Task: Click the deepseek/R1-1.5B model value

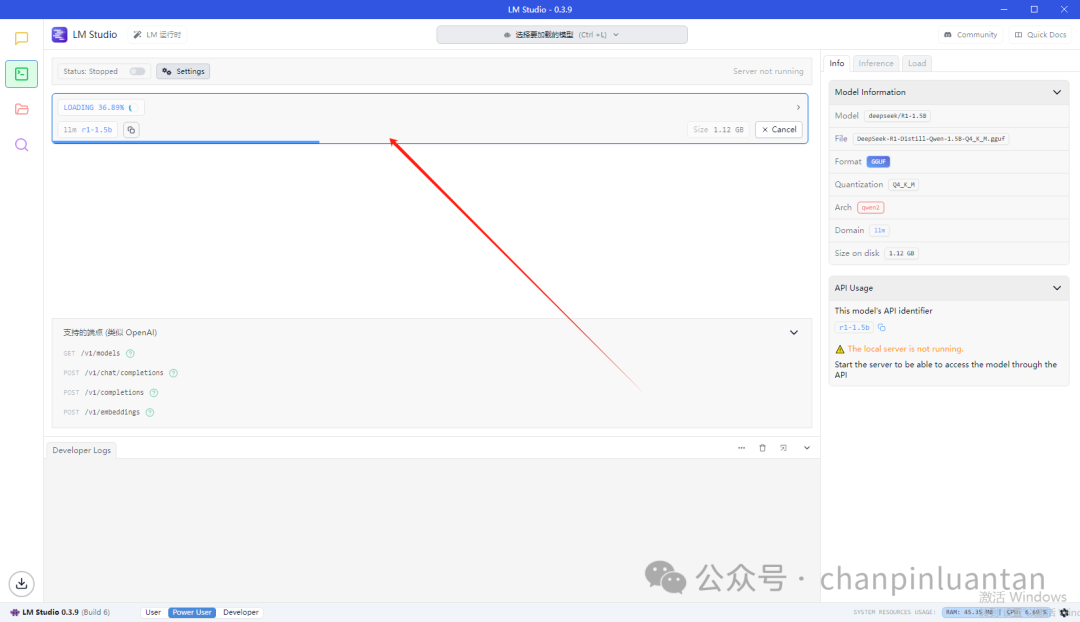Action: [897, 116]
